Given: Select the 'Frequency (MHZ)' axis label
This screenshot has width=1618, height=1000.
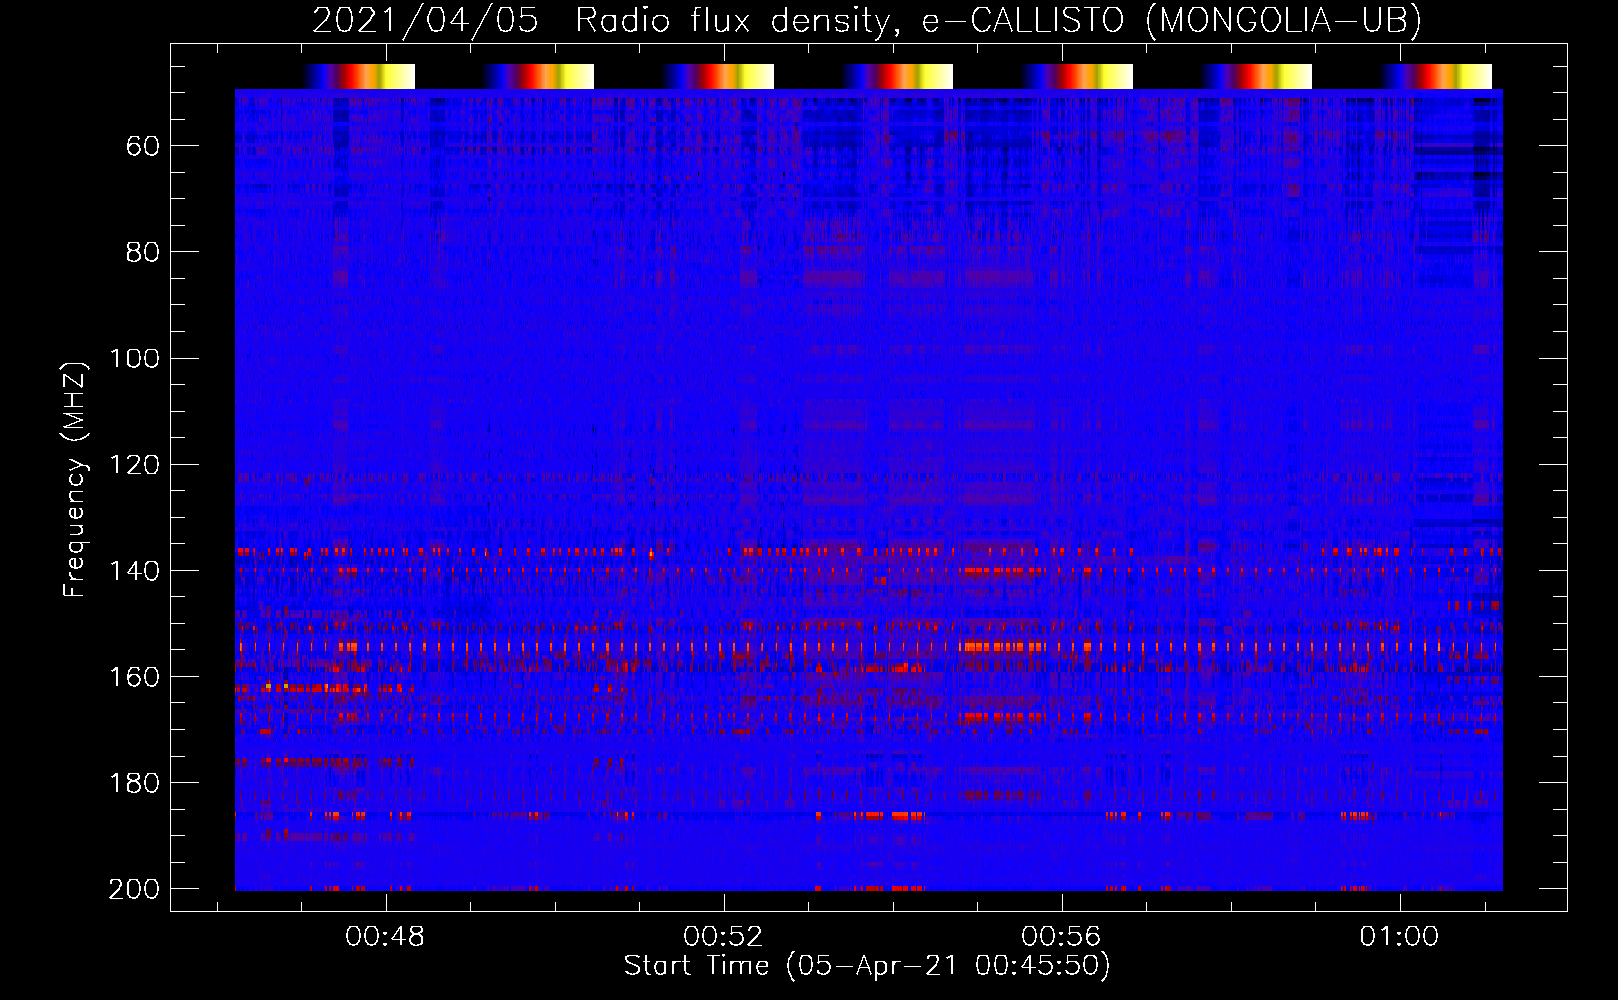Looking at the screenshot, I should coord(75,479).
